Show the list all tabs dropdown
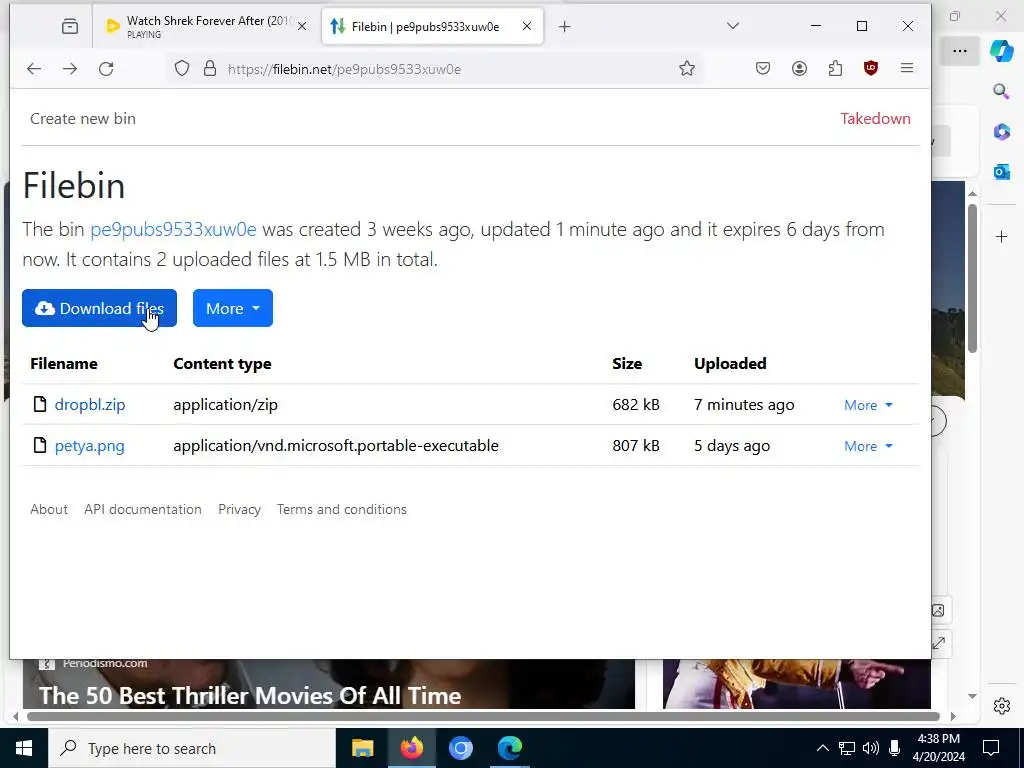Viewport: 1024px width, 768px height. point(733,26)
